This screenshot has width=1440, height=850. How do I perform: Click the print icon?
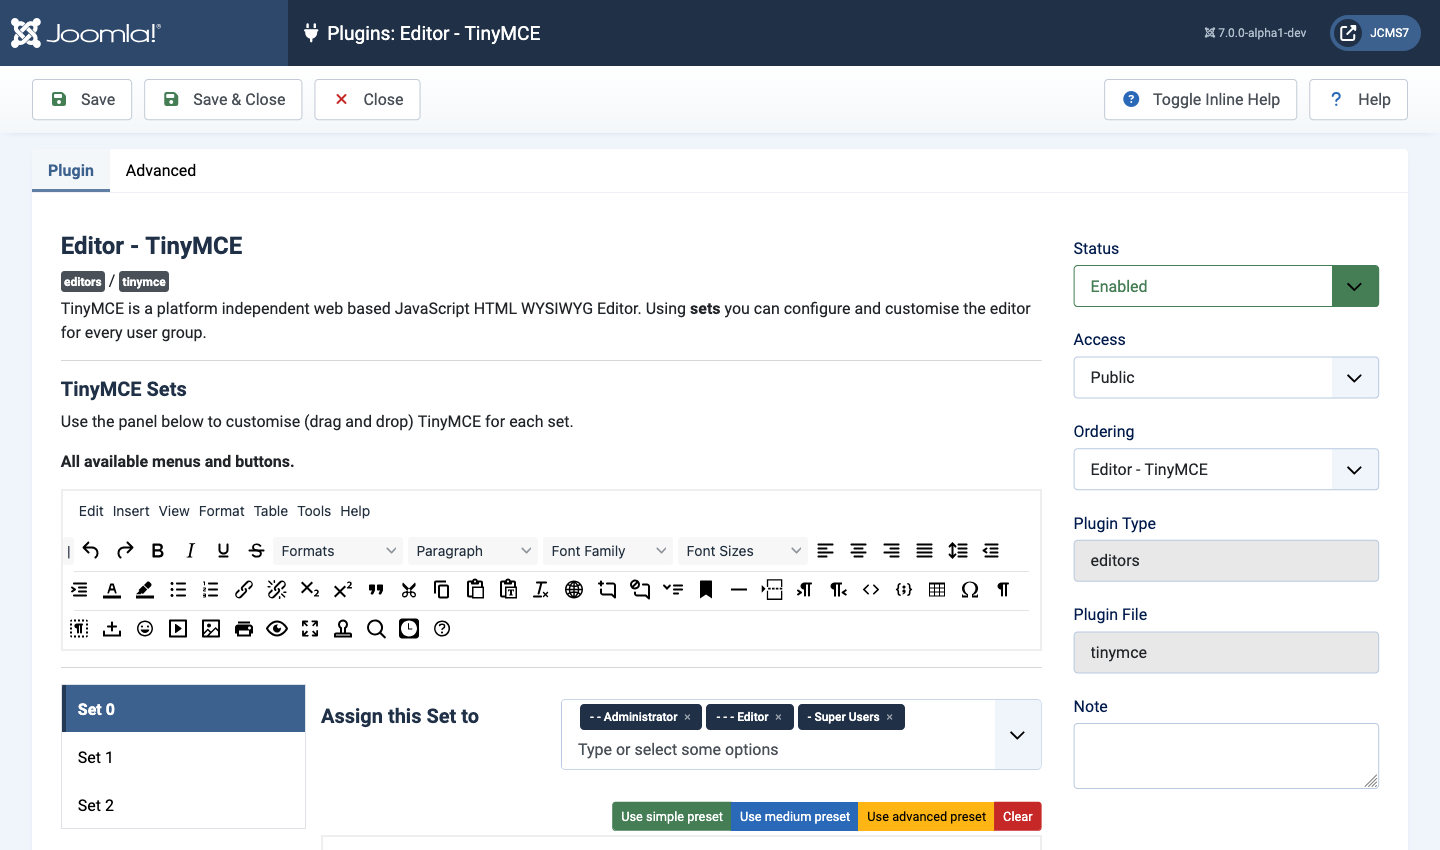pos(244,628)
